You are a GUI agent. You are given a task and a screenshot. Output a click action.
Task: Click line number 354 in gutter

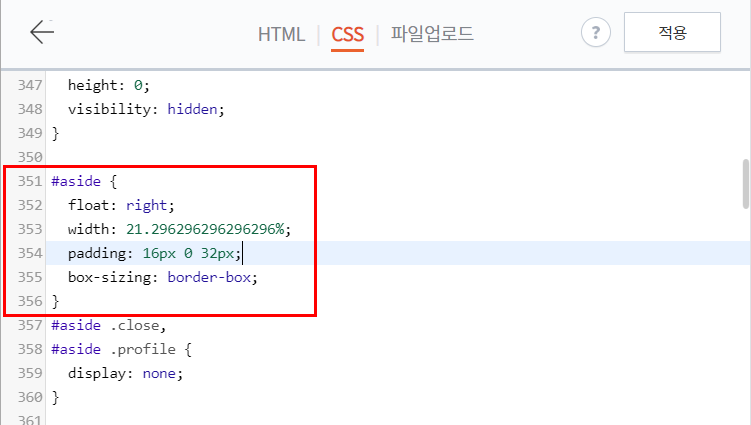pos(30,253)
